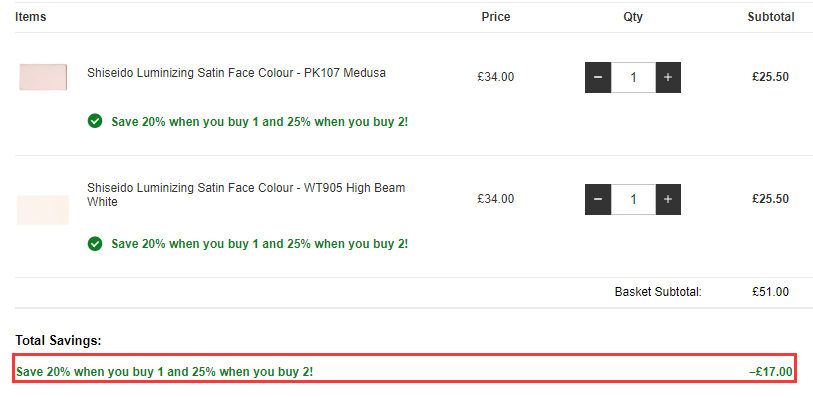Increase quantity of WT905 High Beam White

coord(668,199)
